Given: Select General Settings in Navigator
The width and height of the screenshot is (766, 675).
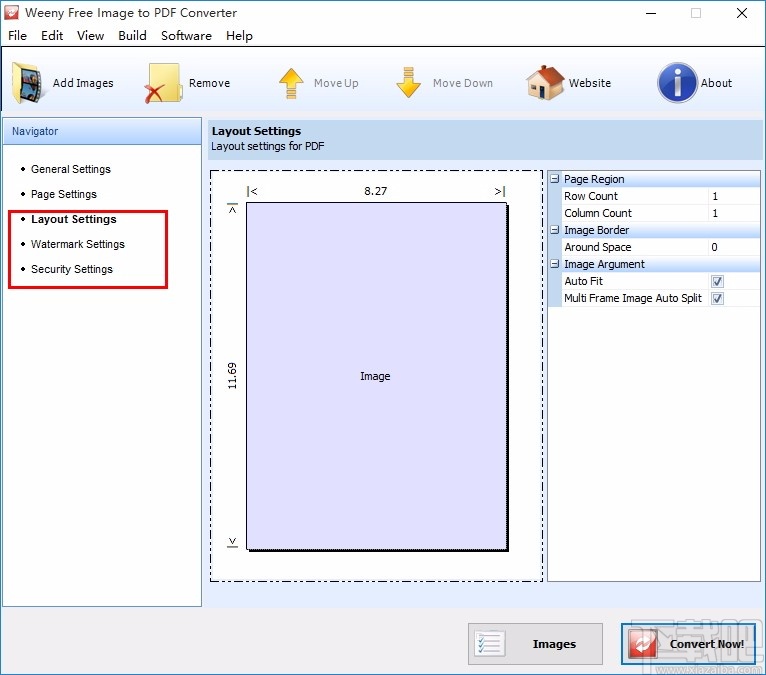Looking at the screenshot, I should pos(71,169).
